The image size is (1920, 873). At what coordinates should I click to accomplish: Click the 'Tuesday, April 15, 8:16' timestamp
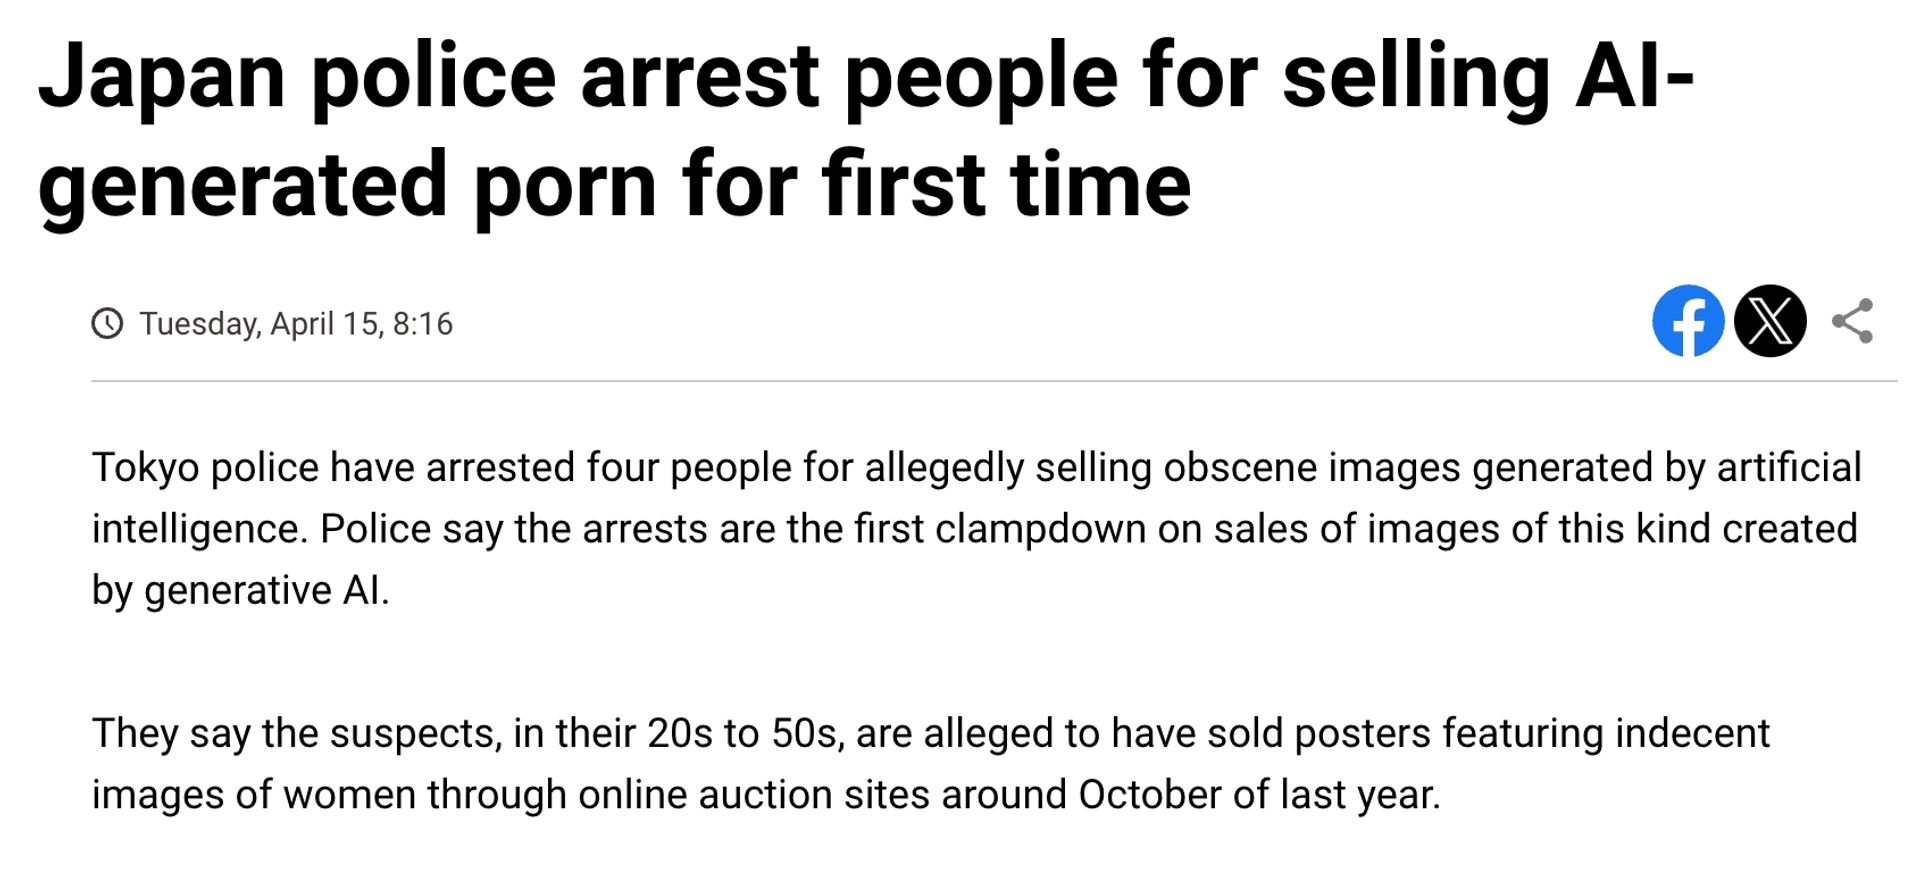(x=296, y=324)
